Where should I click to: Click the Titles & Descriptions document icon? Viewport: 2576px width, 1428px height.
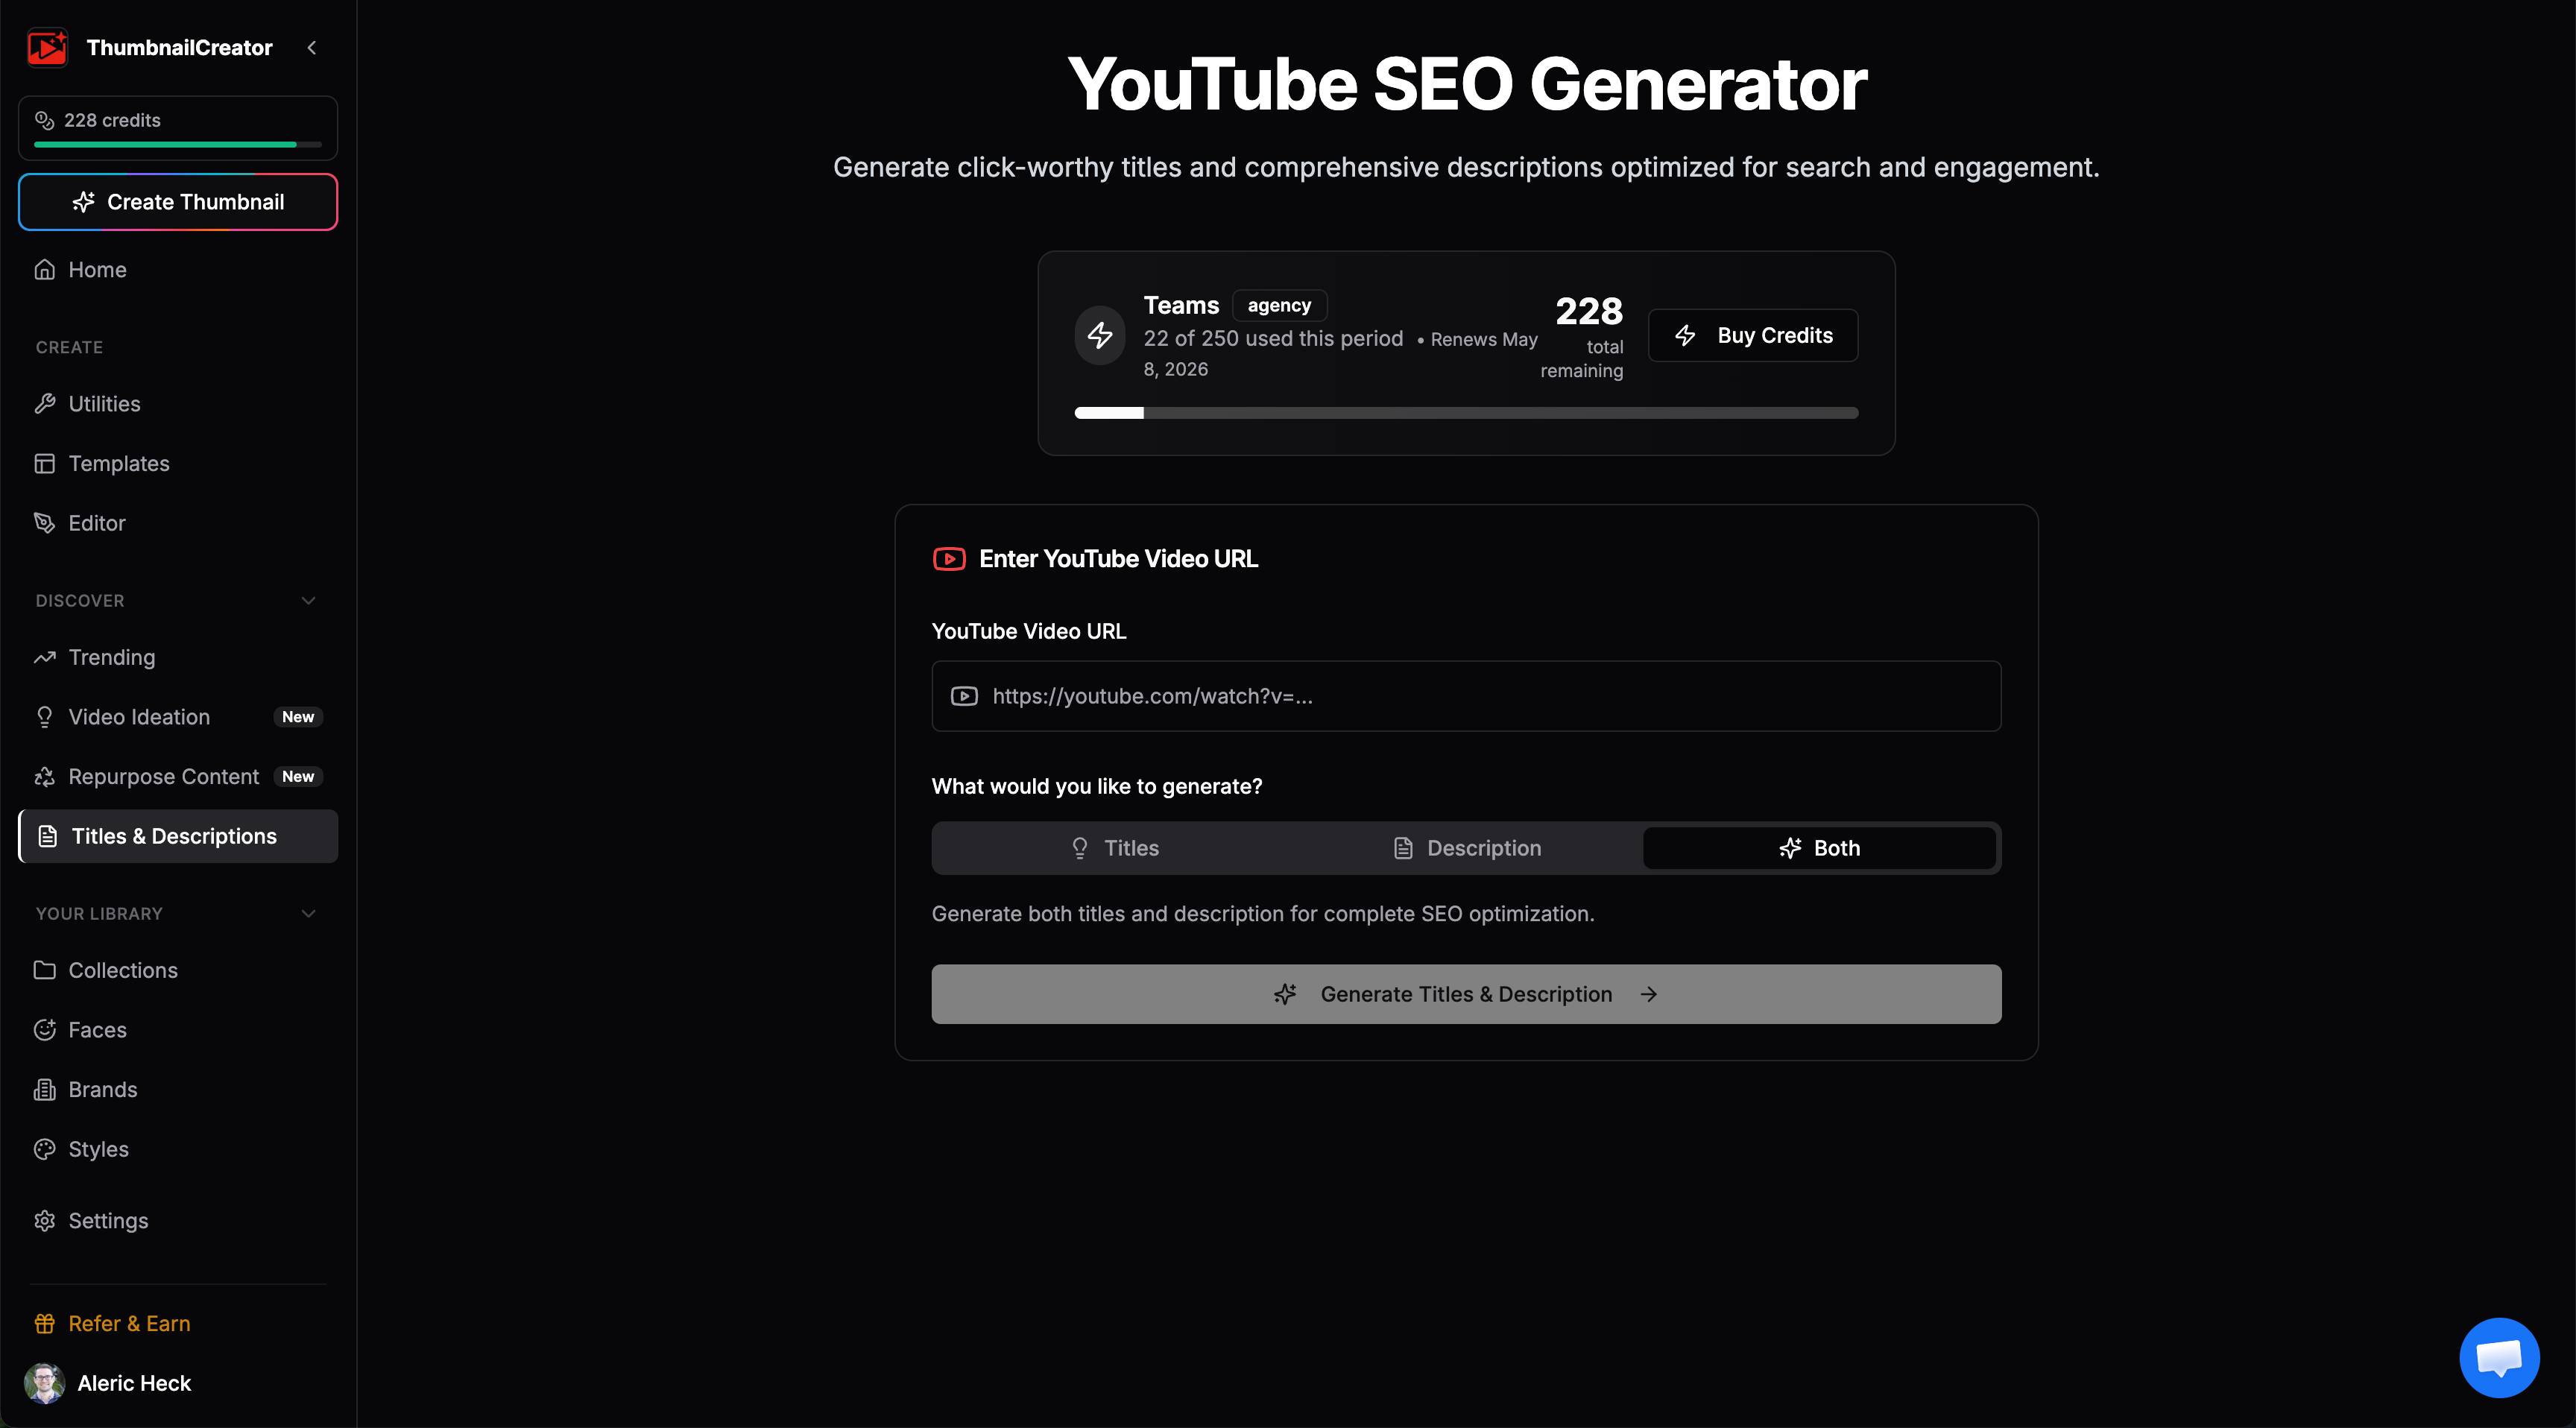pos(47,836)
